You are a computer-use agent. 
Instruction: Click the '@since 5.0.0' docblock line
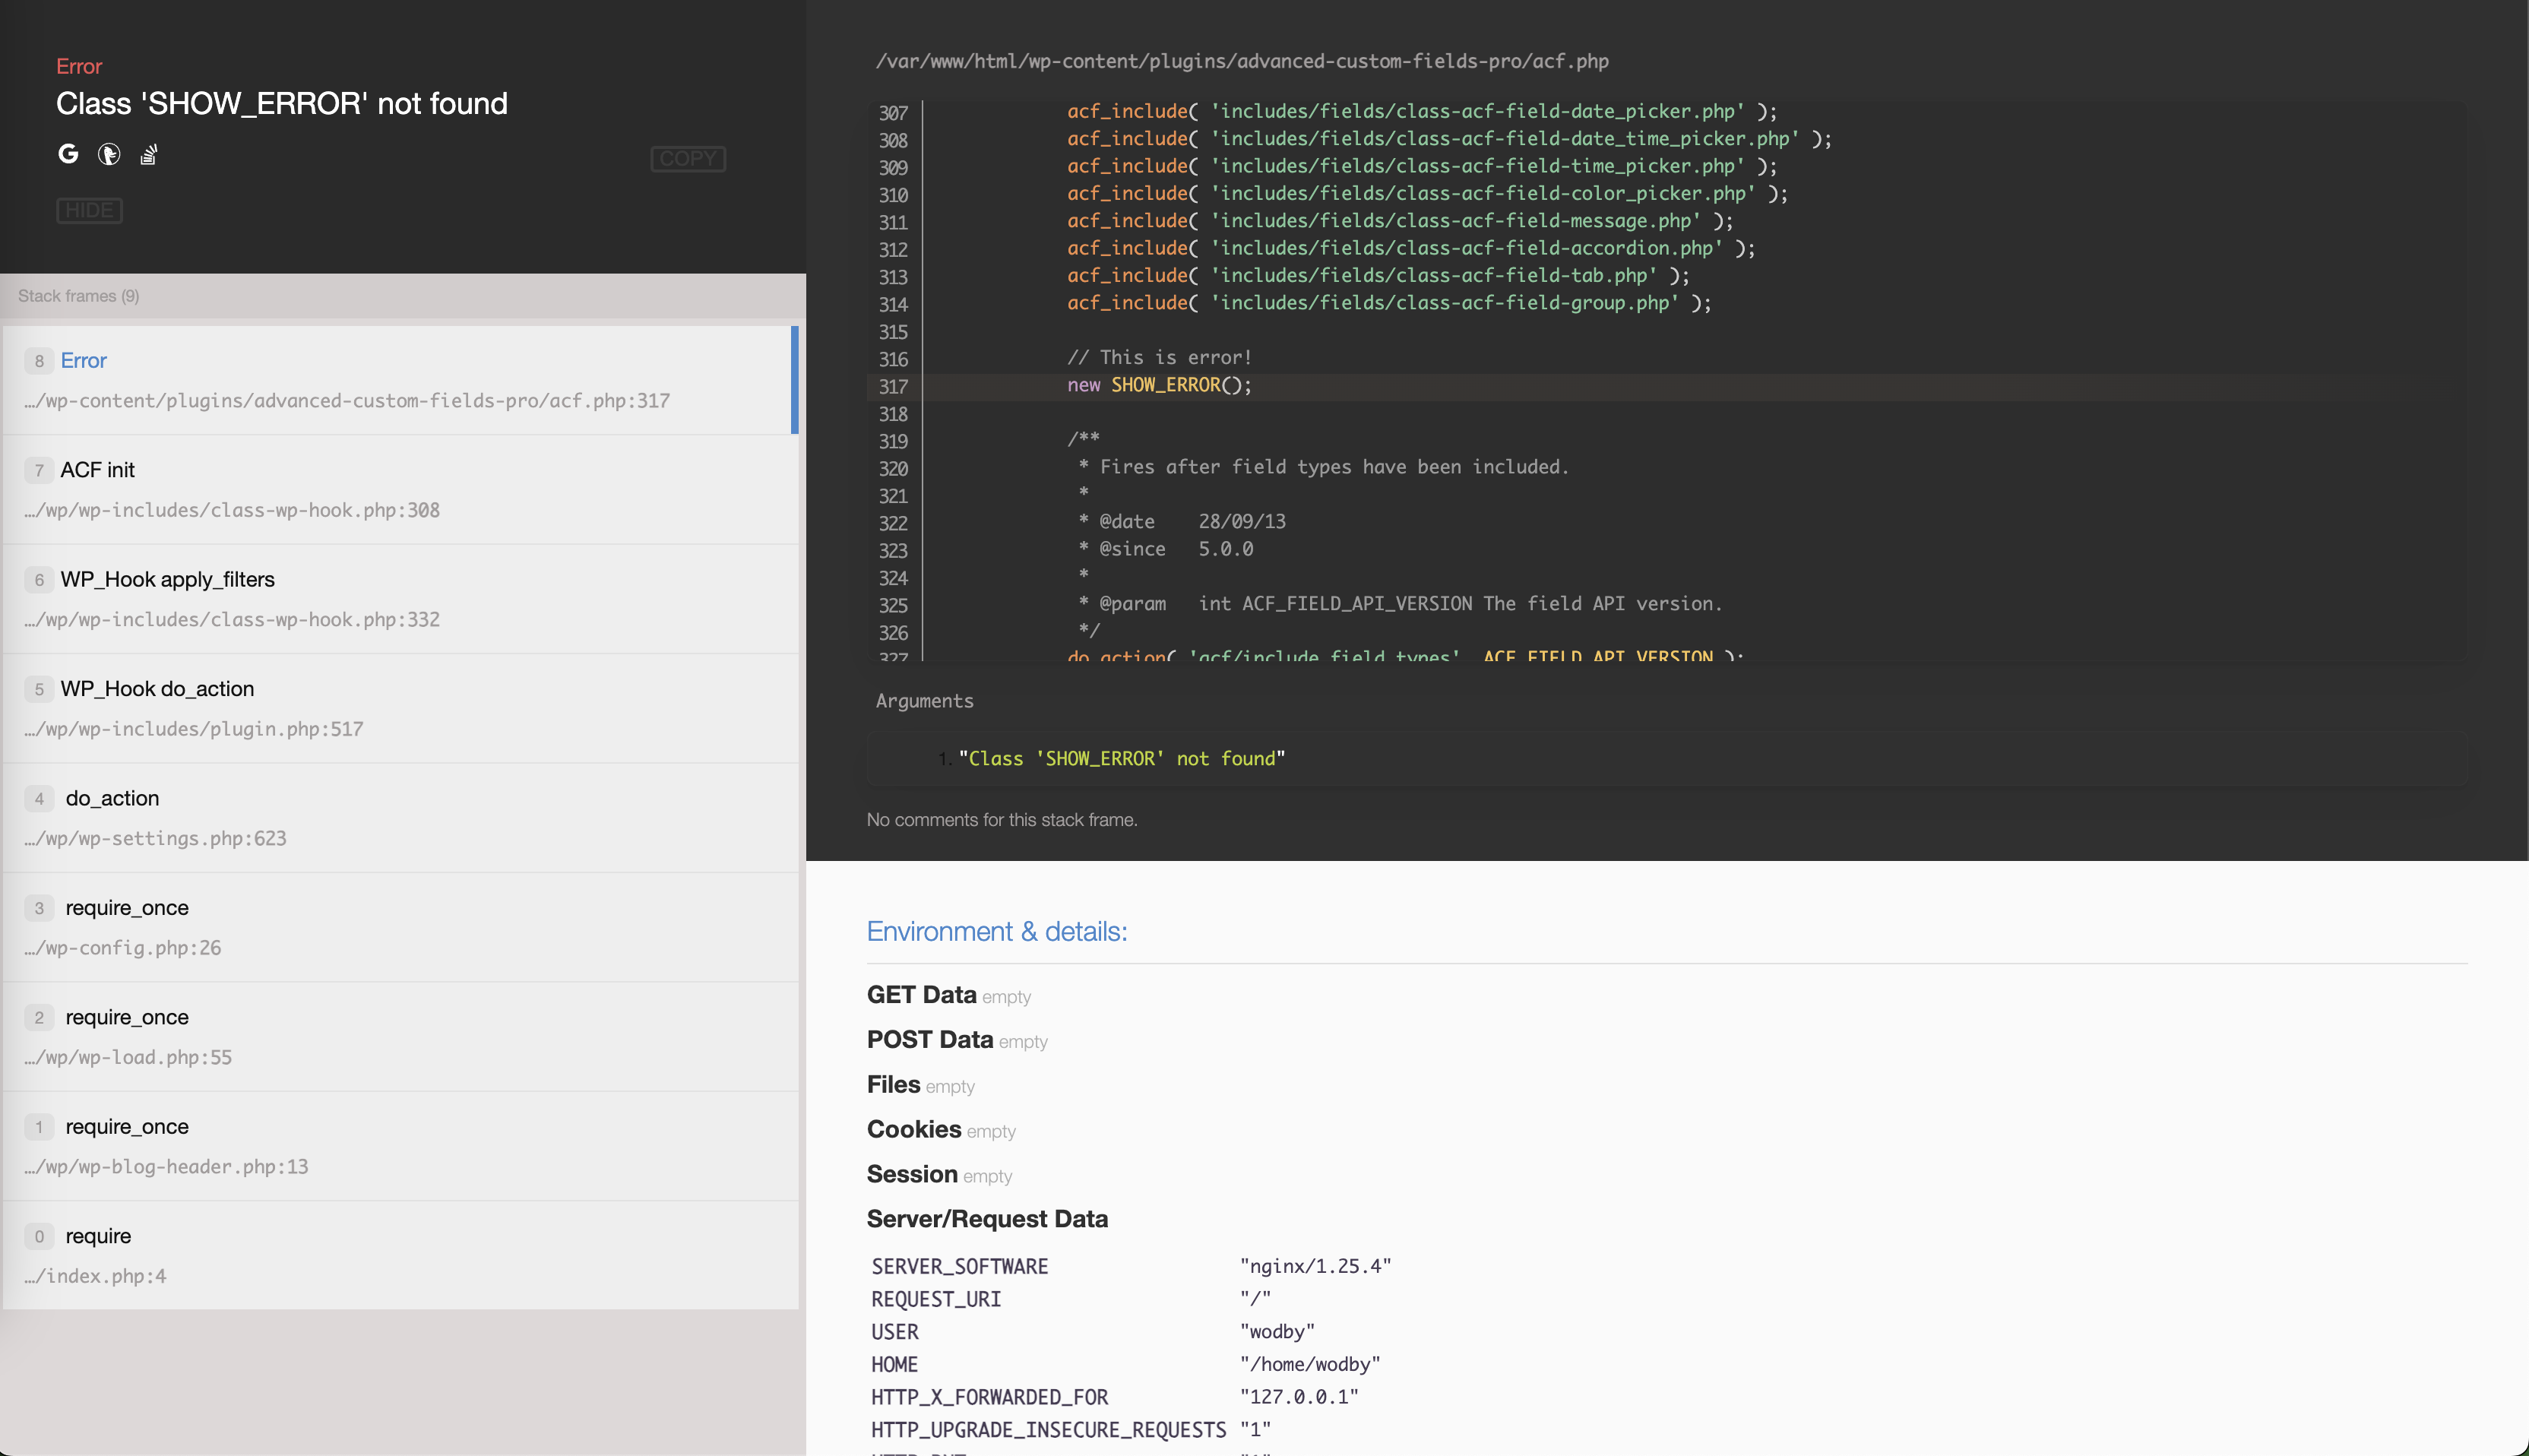point(1166,549)
